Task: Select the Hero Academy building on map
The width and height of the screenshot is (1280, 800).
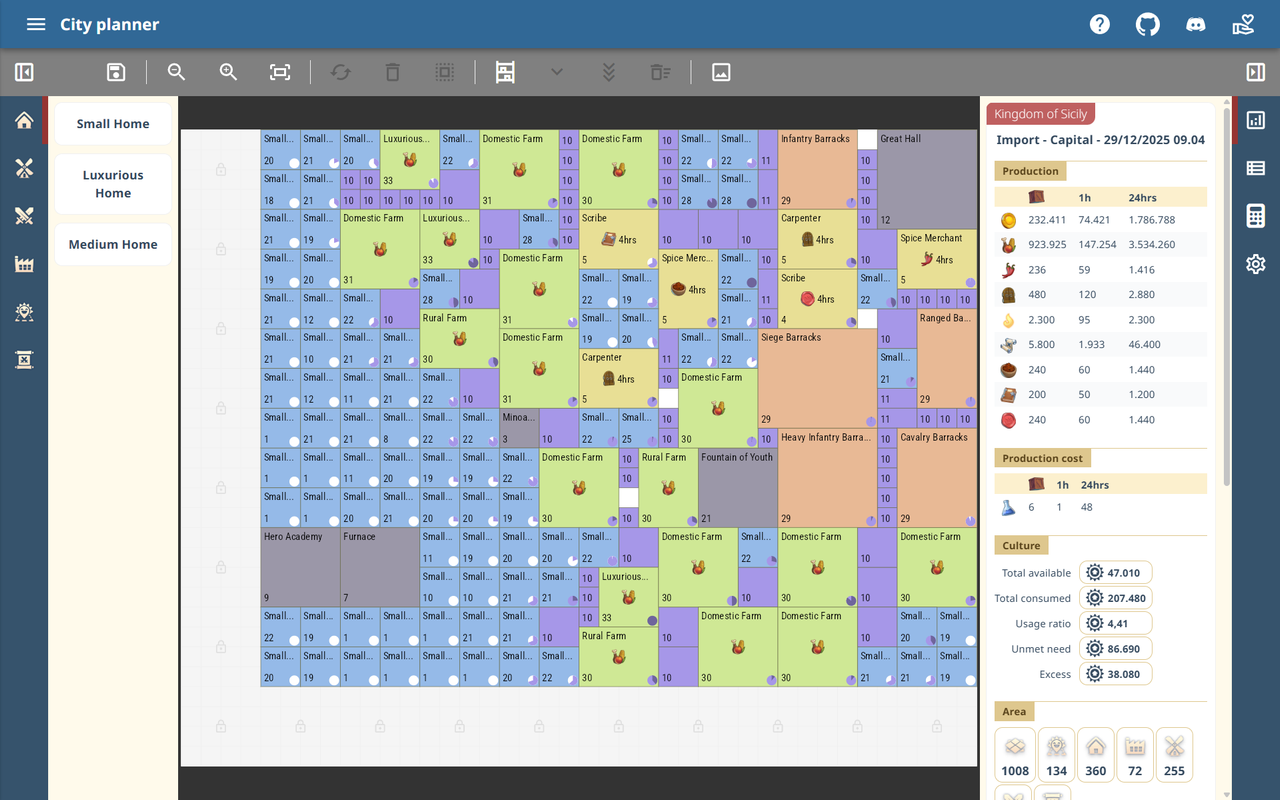Action: [x=300, y=567]
